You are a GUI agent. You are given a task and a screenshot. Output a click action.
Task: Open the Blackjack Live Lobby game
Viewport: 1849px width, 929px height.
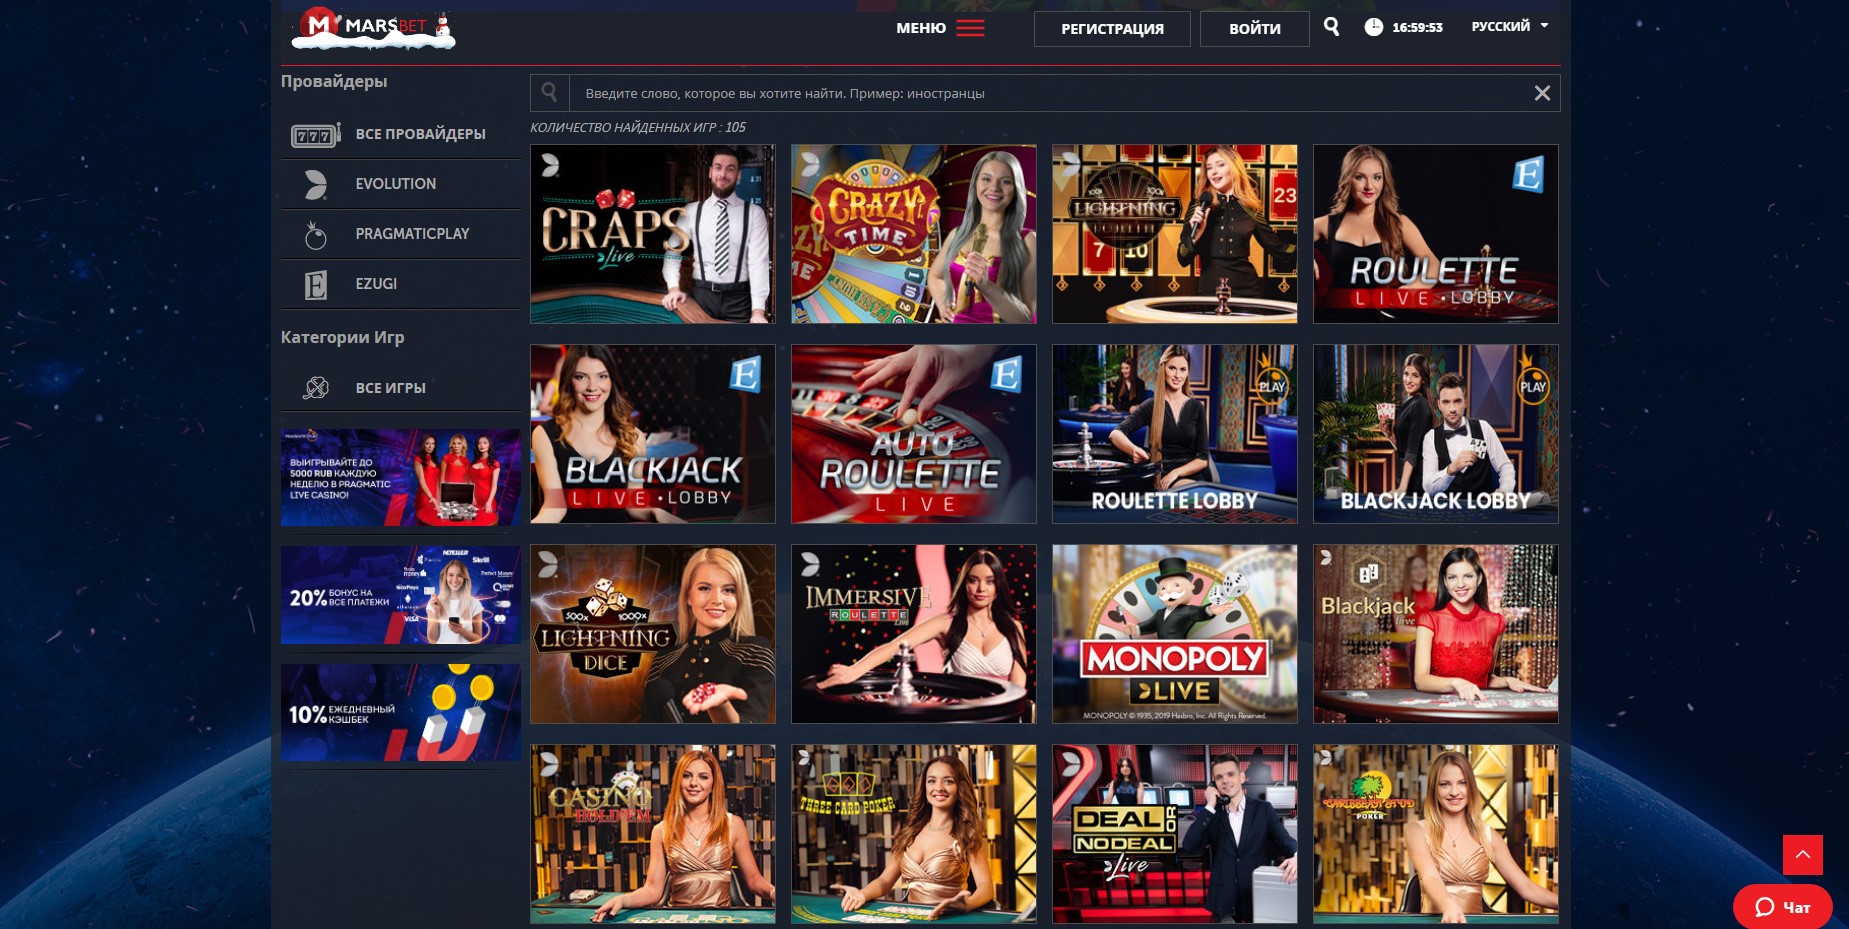pyautogui.click(x=653, y=434)
